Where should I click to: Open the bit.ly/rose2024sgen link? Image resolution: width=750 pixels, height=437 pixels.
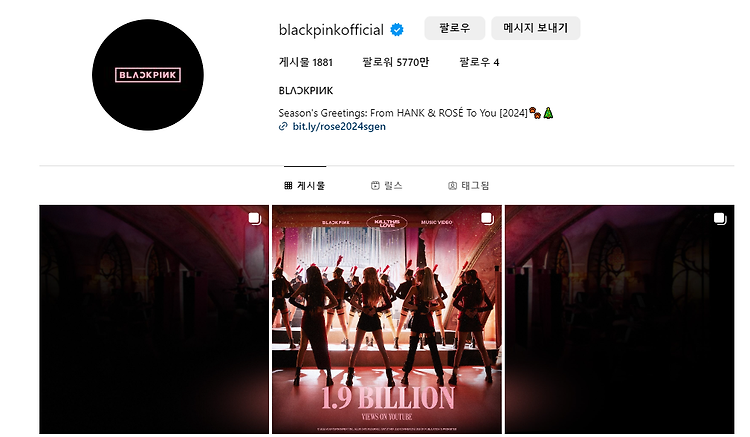(339, 126)
